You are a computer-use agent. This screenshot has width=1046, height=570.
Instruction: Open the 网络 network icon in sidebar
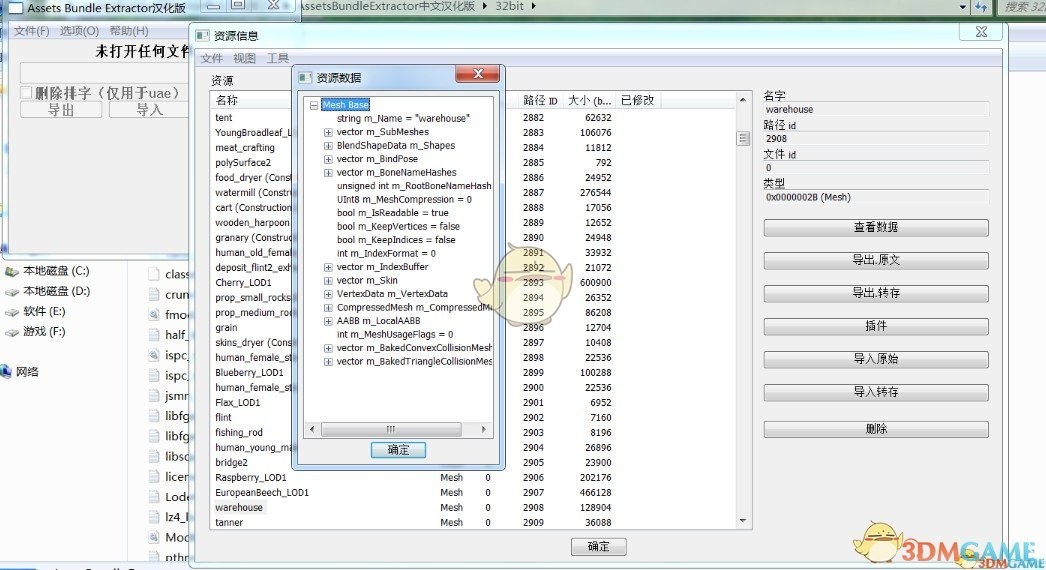tap(6, 372)
